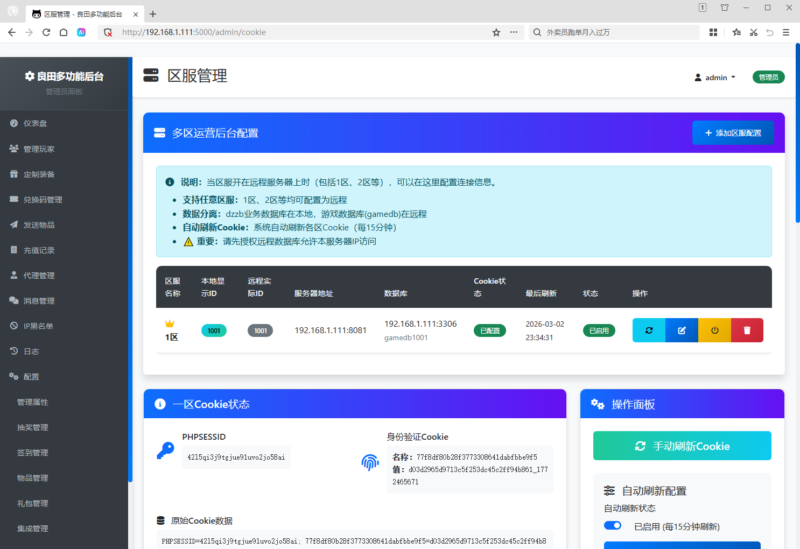Click the fingerprint 身份验证Cookie icon
This screenshot has width=800, height=549.
tap(370, 462)
